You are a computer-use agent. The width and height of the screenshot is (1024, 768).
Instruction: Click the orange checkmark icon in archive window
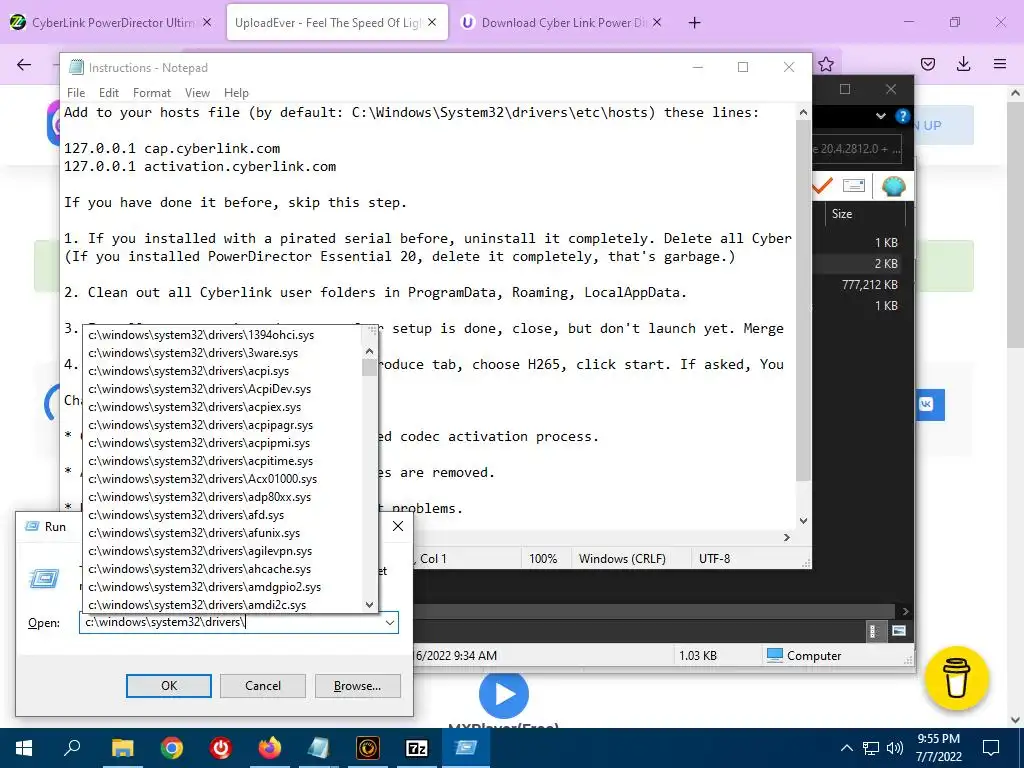(x=822, y=186)
